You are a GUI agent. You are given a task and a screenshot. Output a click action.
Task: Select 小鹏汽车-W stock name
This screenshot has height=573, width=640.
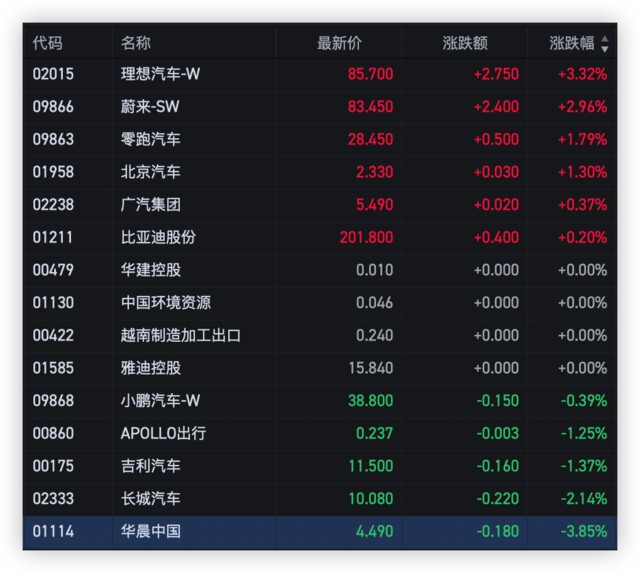[x=160, y=400]
